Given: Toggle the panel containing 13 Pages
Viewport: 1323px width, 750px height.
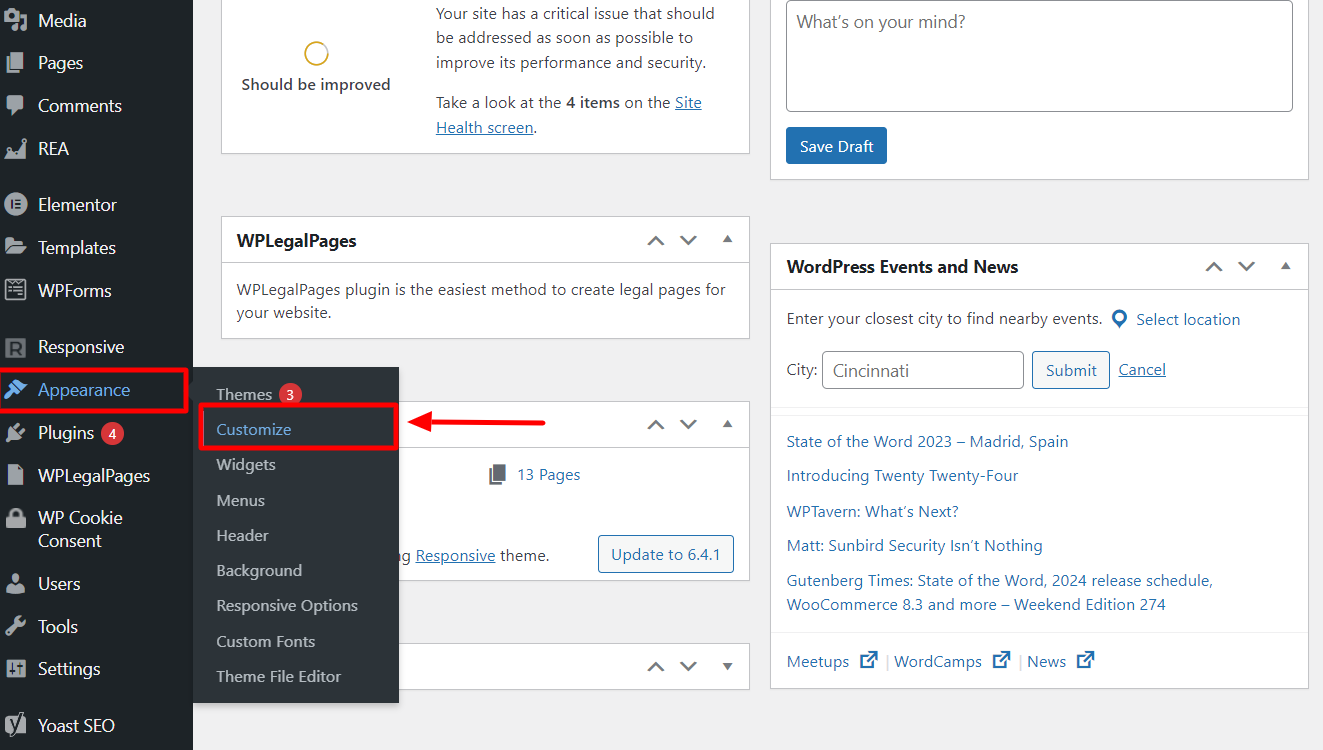Looking at the screenshot, I should coord(727,424).
